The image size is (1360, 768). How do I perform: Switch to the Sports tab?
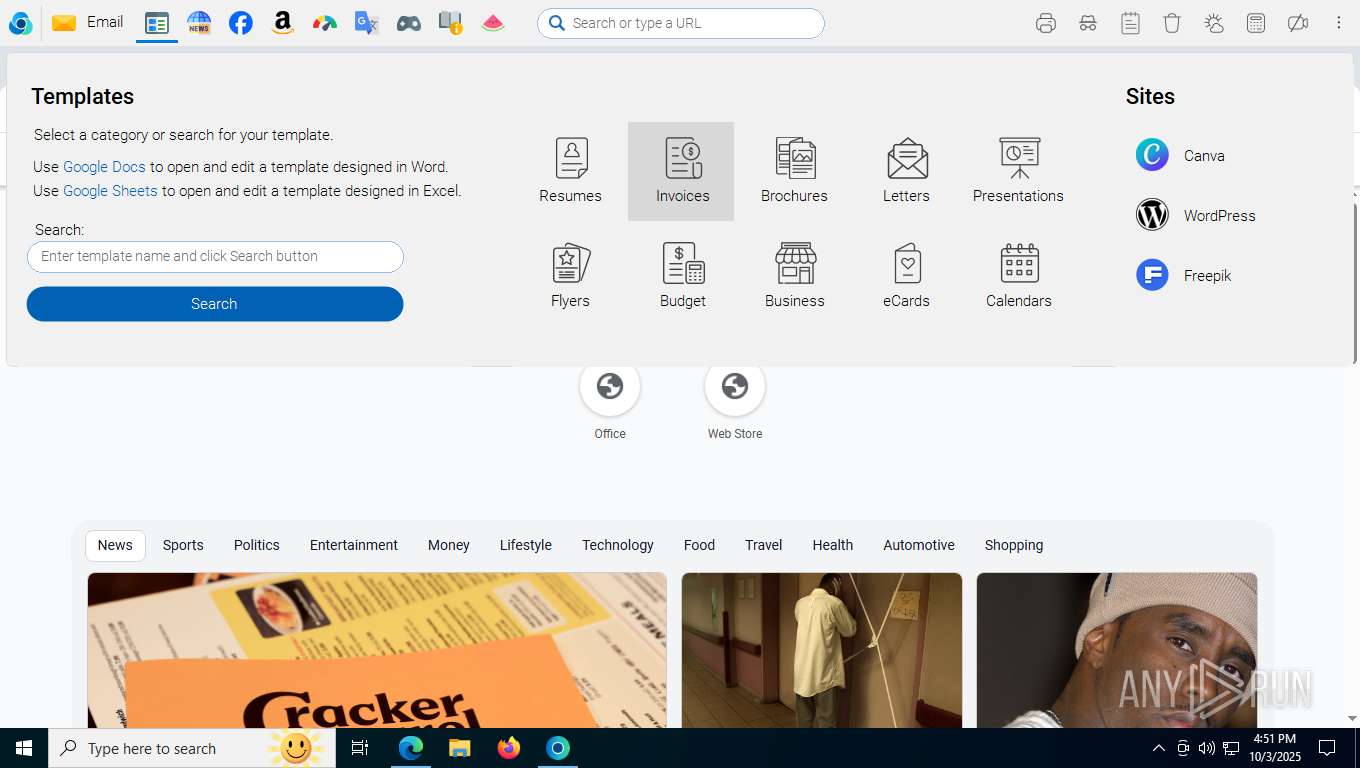click(x=183, y=545)
